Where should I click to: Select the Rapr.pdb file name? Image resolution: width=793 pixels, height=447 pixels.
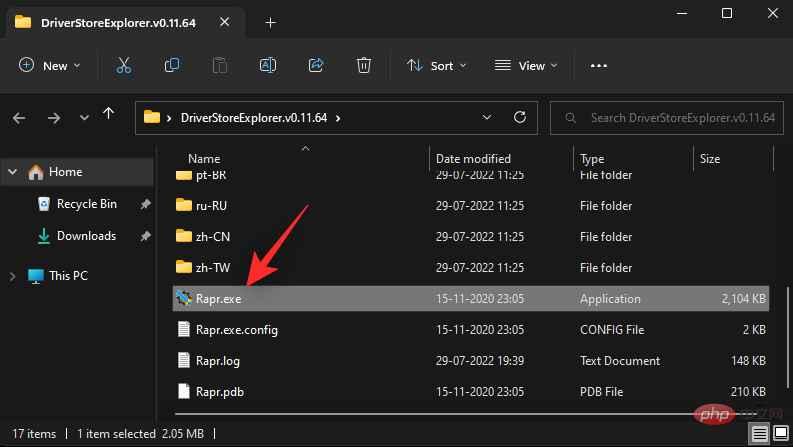tap(219, 392)
